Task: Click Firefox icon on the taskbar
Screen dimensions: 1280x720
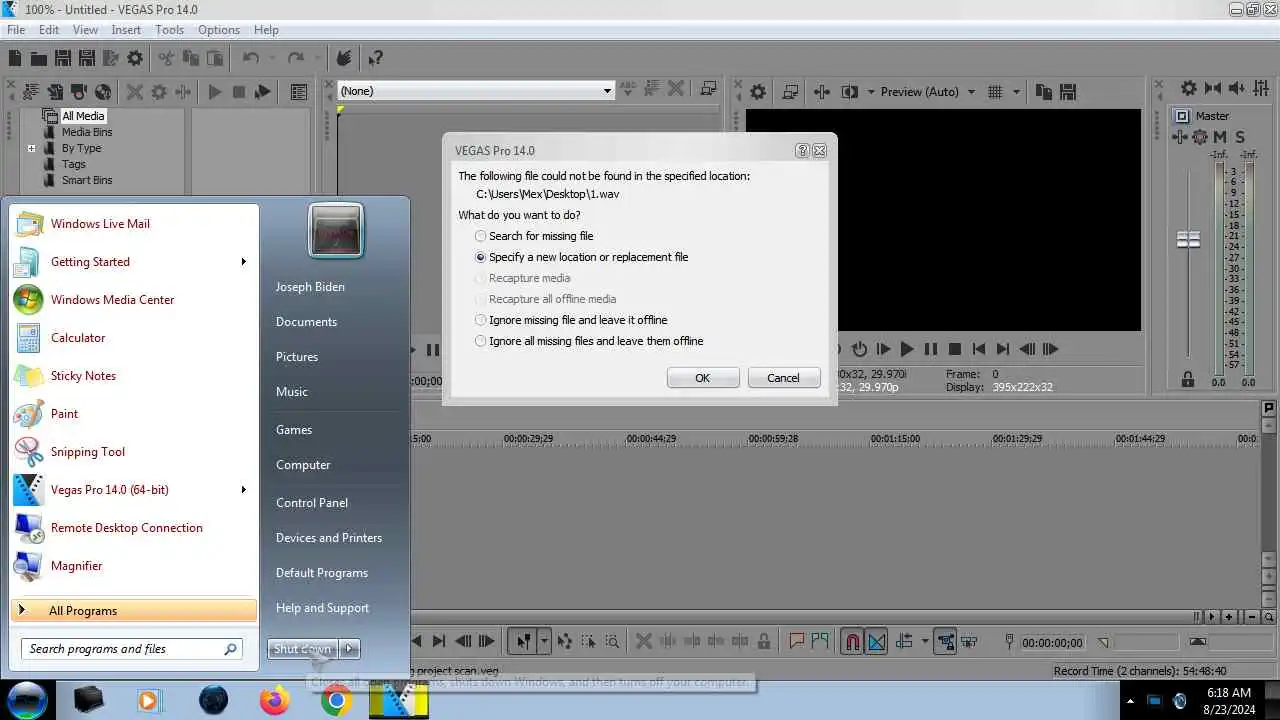Action: click(x=274, y=700)
